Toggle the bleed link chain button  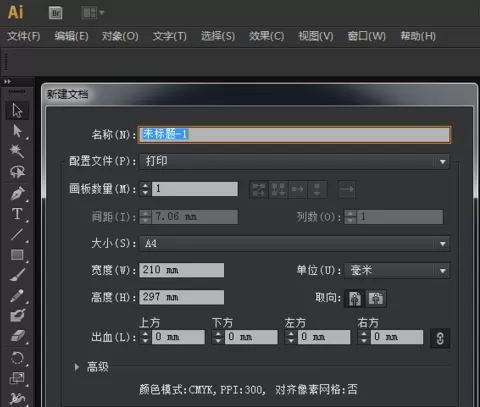(x=440, y=338)
